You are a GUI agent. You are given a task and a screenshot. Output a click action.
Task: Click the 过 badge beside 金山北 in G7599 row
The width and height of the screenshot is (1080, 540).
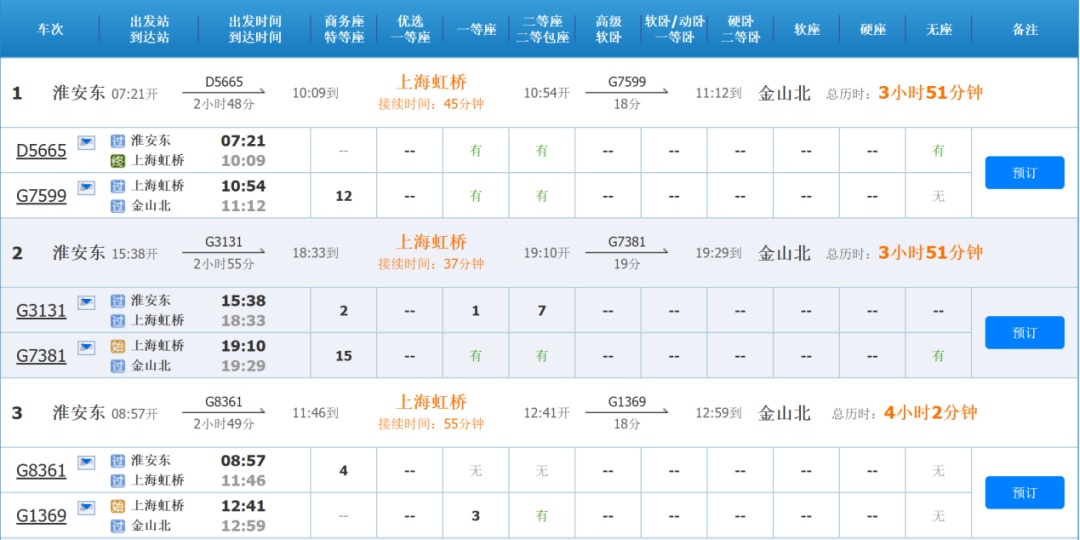118,206
